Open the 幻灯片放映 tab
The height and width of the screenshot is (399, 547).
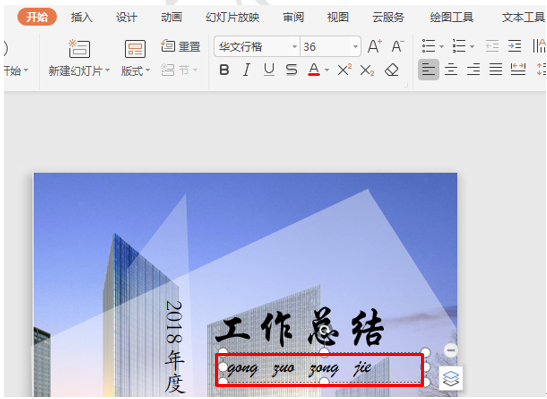tap(232, 17)
